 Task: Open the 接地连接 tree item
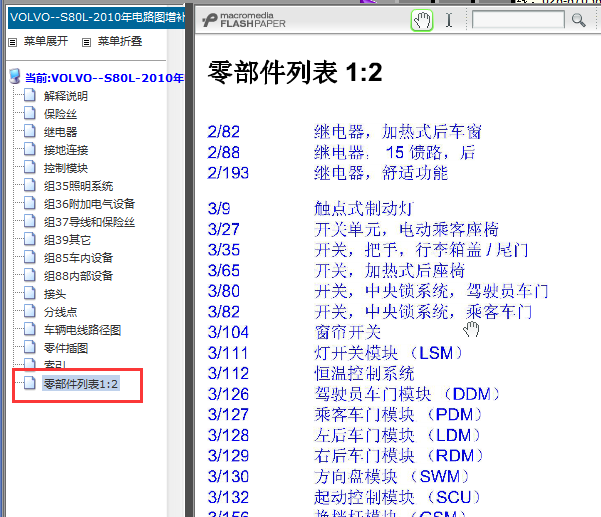click(x=66, y=150)
